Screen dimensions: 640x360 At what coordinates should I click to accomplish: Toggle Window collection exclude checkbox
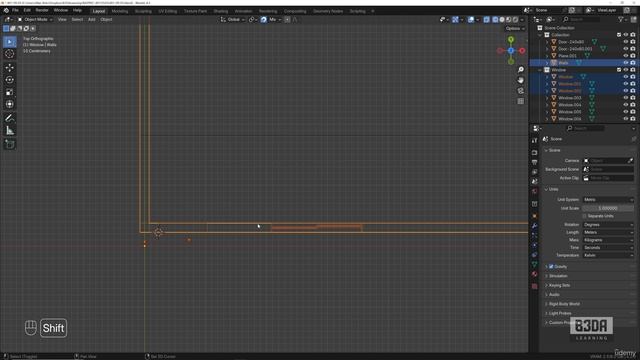pos(619,70)
